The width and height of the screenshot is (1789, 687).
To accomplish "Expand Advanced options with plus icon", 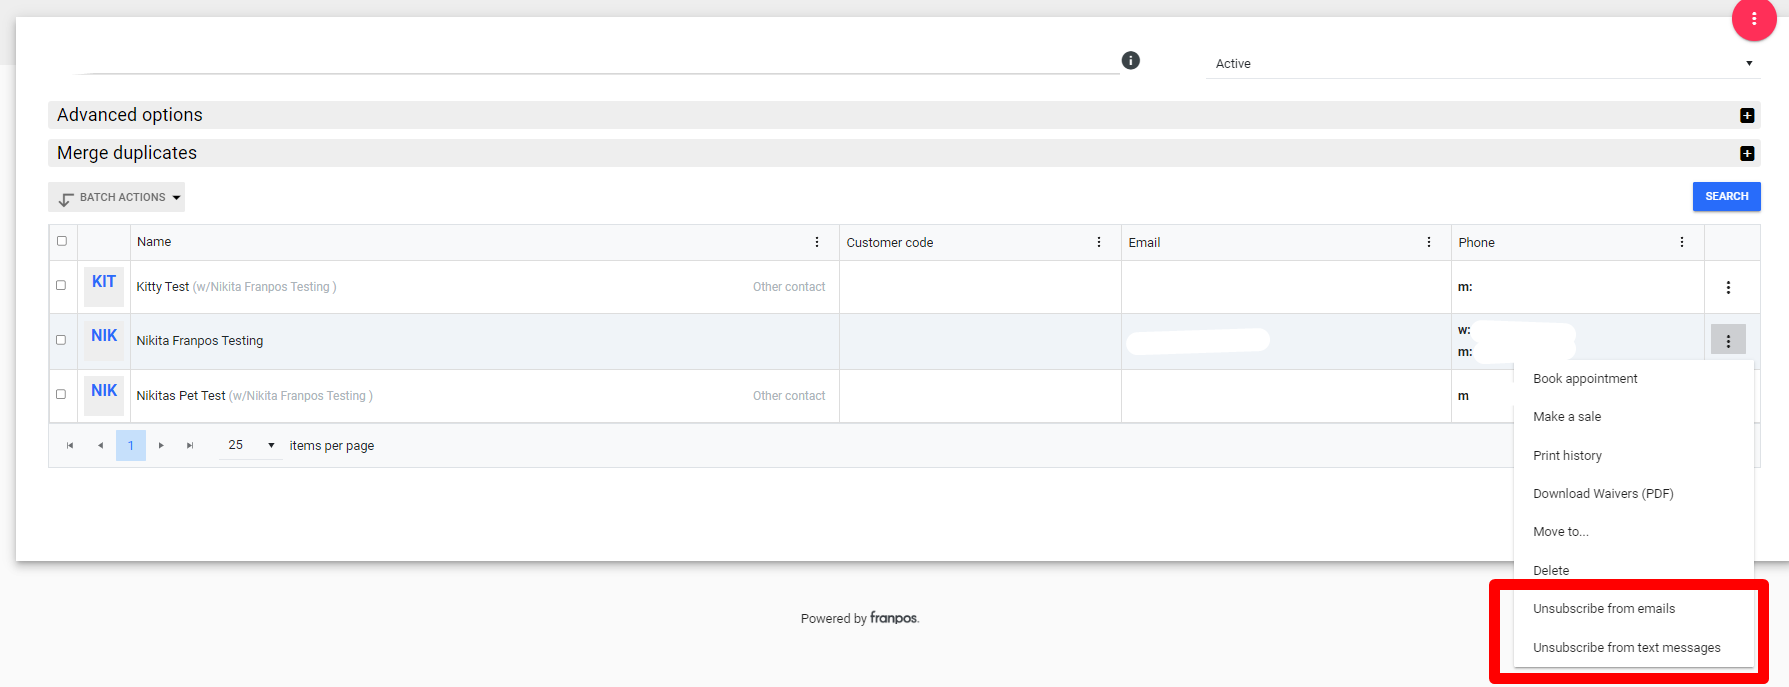I will point(1747,115).
